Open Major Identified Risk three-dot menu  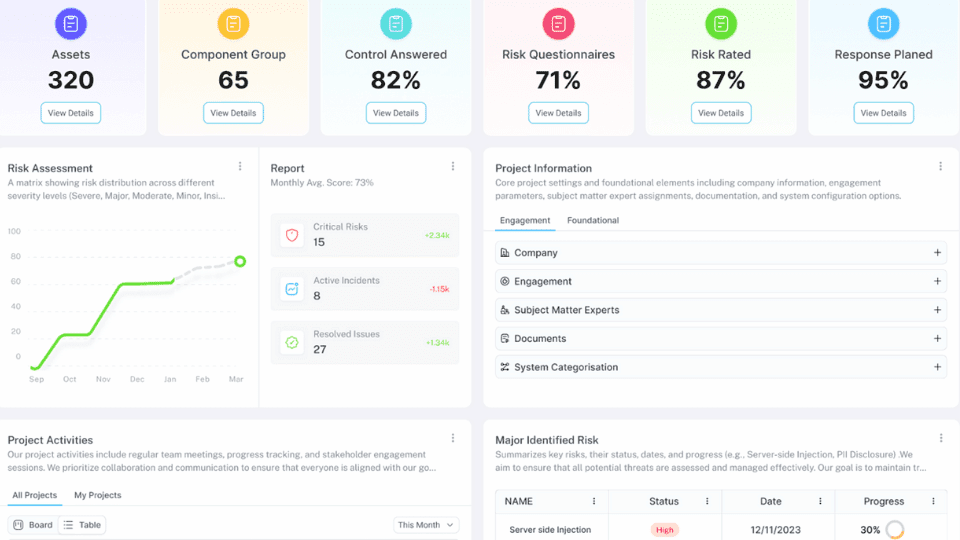(940, 438)
